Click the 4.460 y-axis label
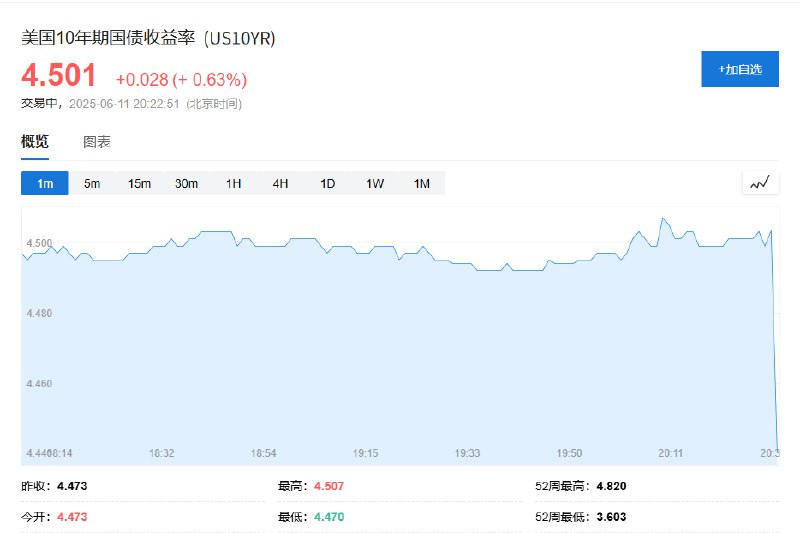The height and width of the screenshot is (533, 800). 39,384
